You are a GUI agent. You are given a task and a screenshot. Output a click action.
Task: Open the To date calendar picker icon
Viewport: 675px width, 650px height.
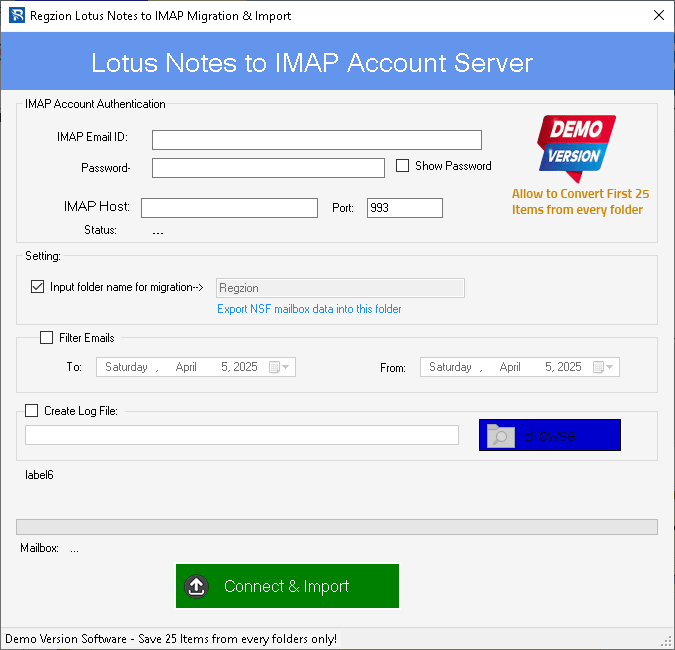click(275, 367)
